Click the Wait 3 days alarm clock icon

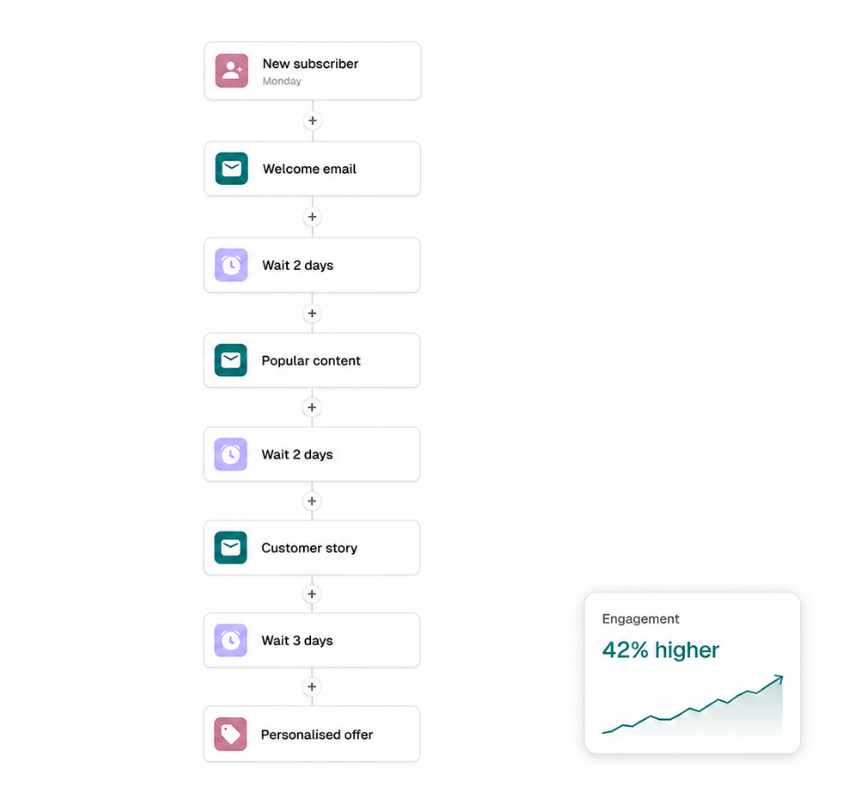[230, 640]
